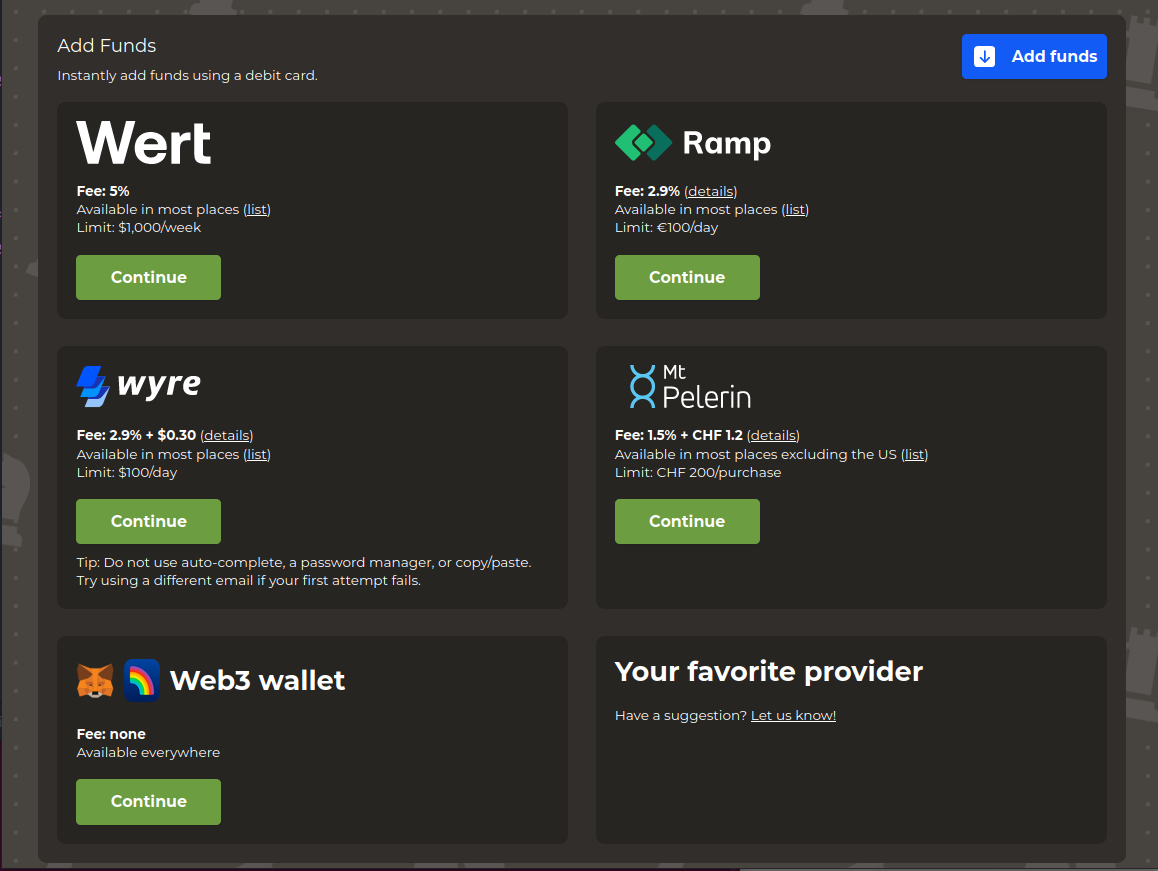The height and width of the screenshot is (871, 1158).
Task: Click 'Instantly add funds using a debit card.' text
Action: pos(188,75)
